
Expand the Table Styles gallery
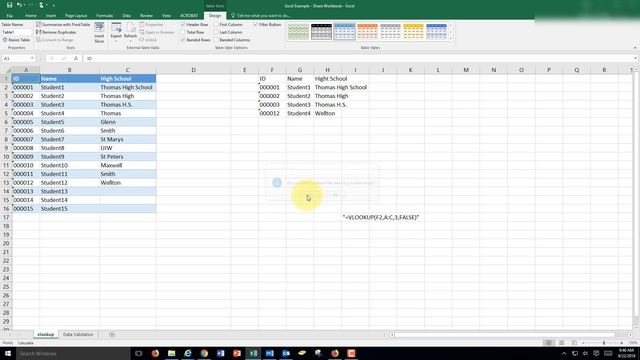451,39
